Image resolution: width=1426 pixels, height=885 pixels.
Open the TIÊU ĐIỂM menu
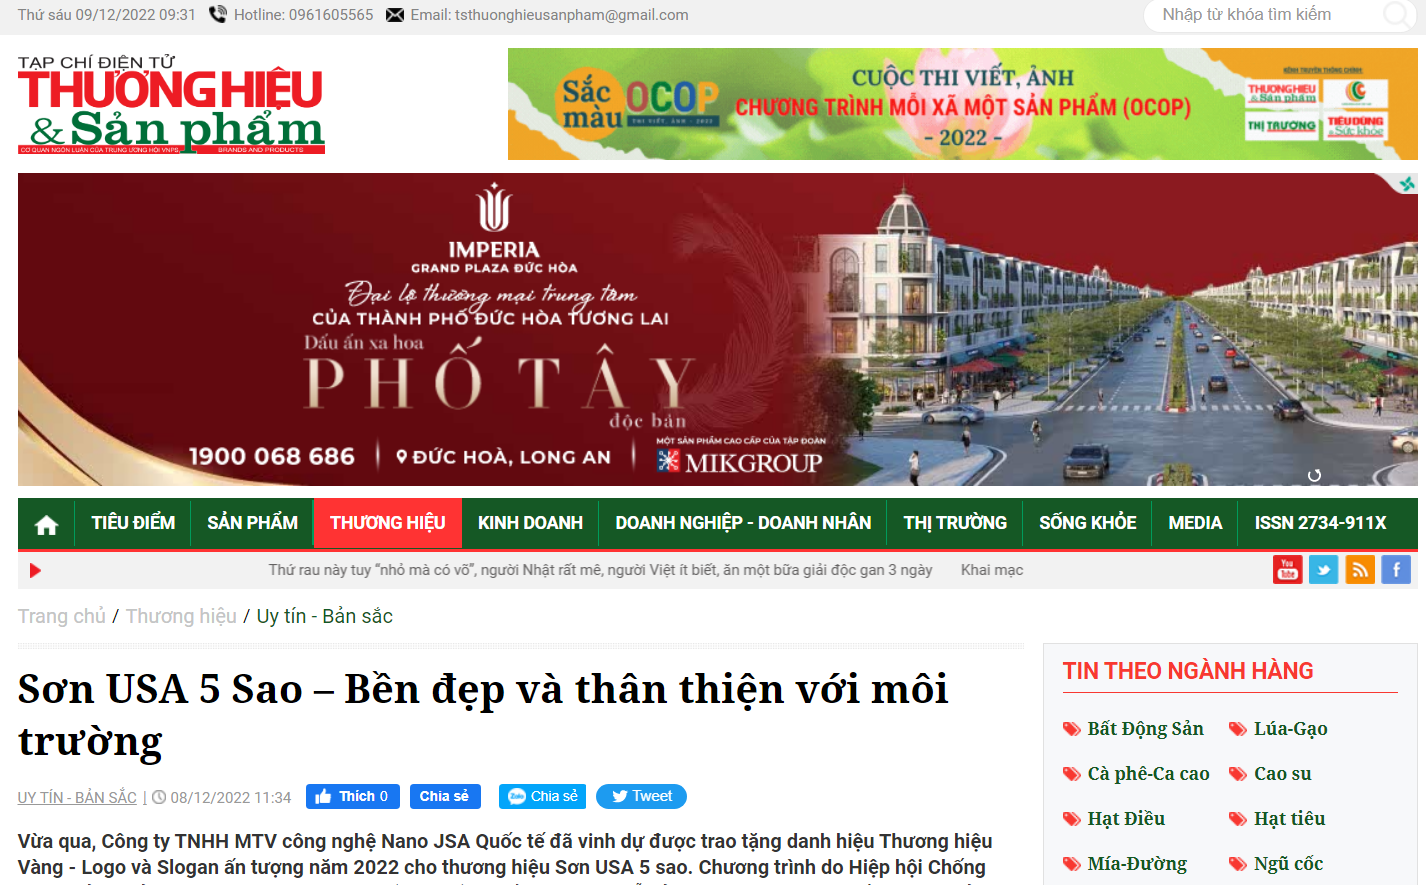(133, 523)
